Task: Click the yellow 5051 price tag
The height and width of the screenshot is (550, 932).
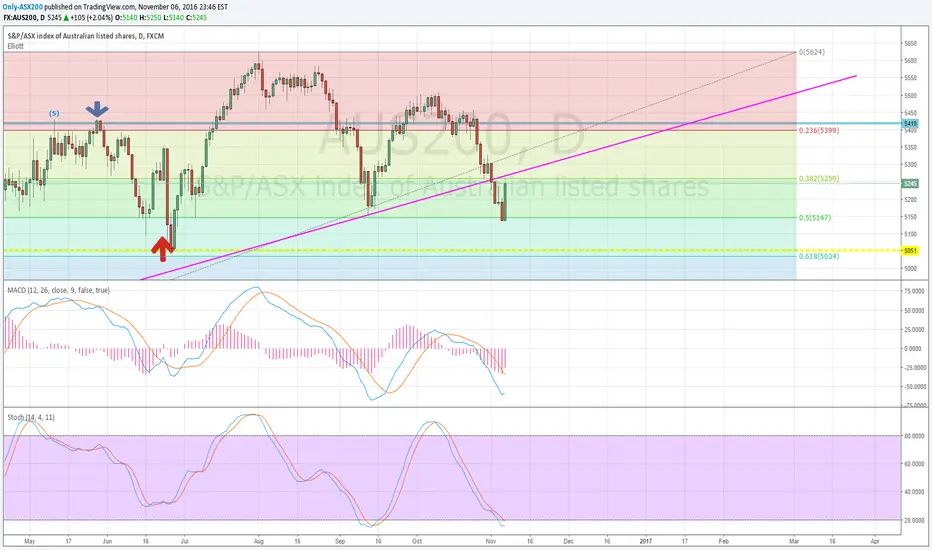Action: click(910, 251)
